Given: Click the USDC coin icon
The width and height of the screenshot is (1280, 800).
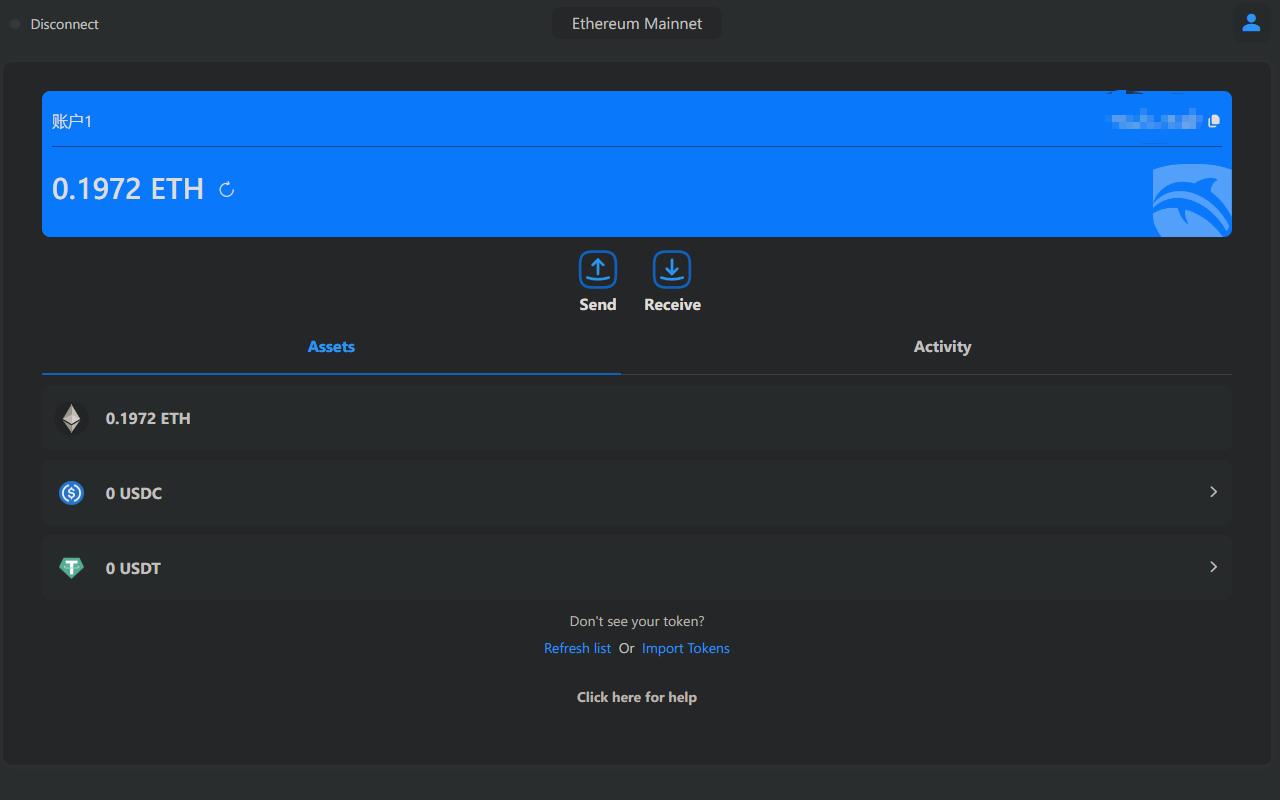Looking at the screenshot, I should click(71, 493).
